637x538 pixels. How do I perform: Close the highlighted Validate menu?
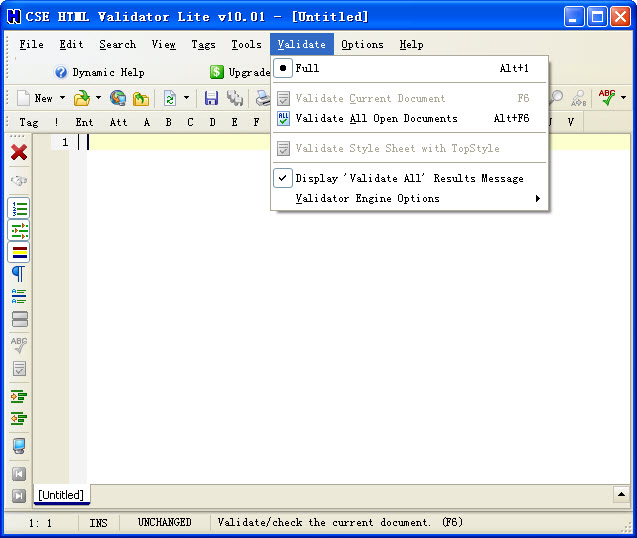tap(301, 44)
